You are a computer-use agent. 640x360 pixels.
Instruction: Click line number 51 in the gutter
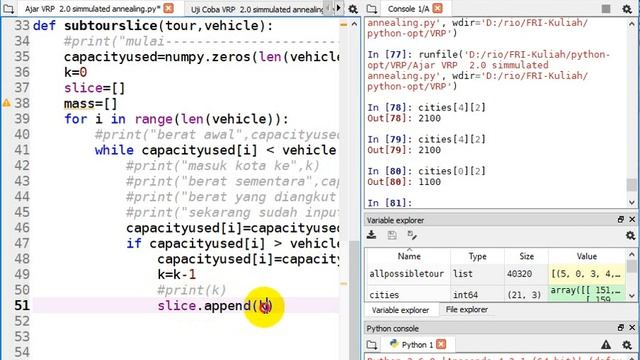click(22, 305)
